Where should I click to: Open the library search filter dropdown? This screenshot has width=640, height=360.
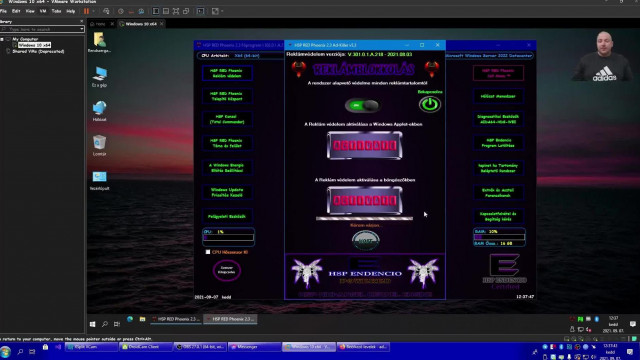click(x=82, y=29)
